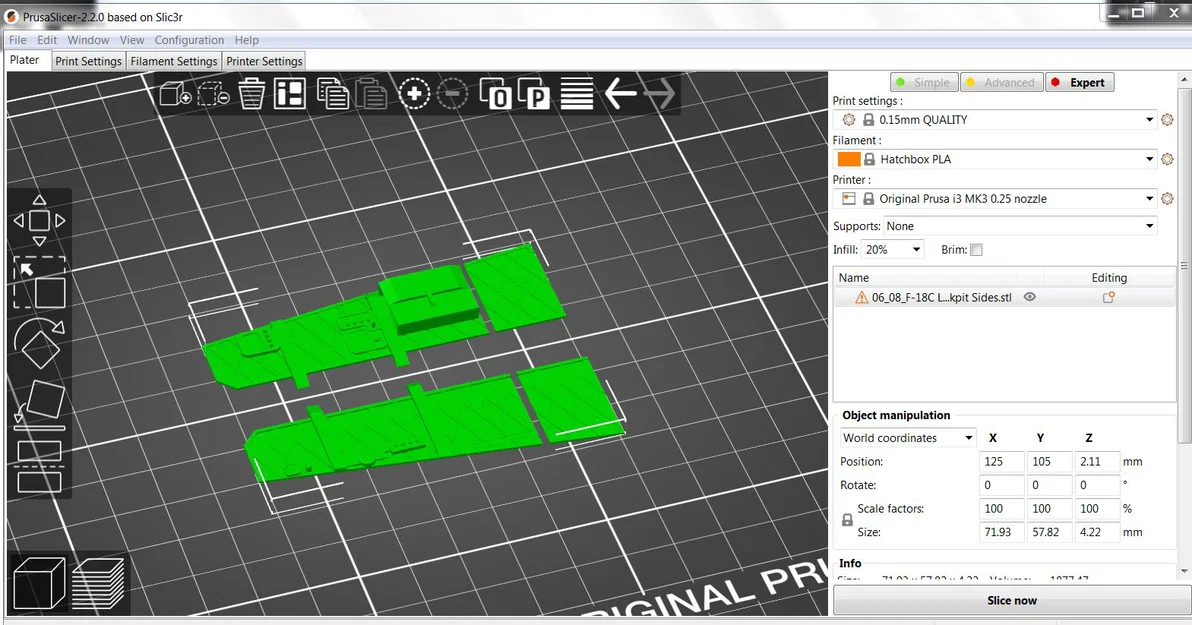The height and width of the screenshot is (625, 1192).
Task: Click the Copy icon in toolbar
Action: pyautogui.click(x=332, y=94)
